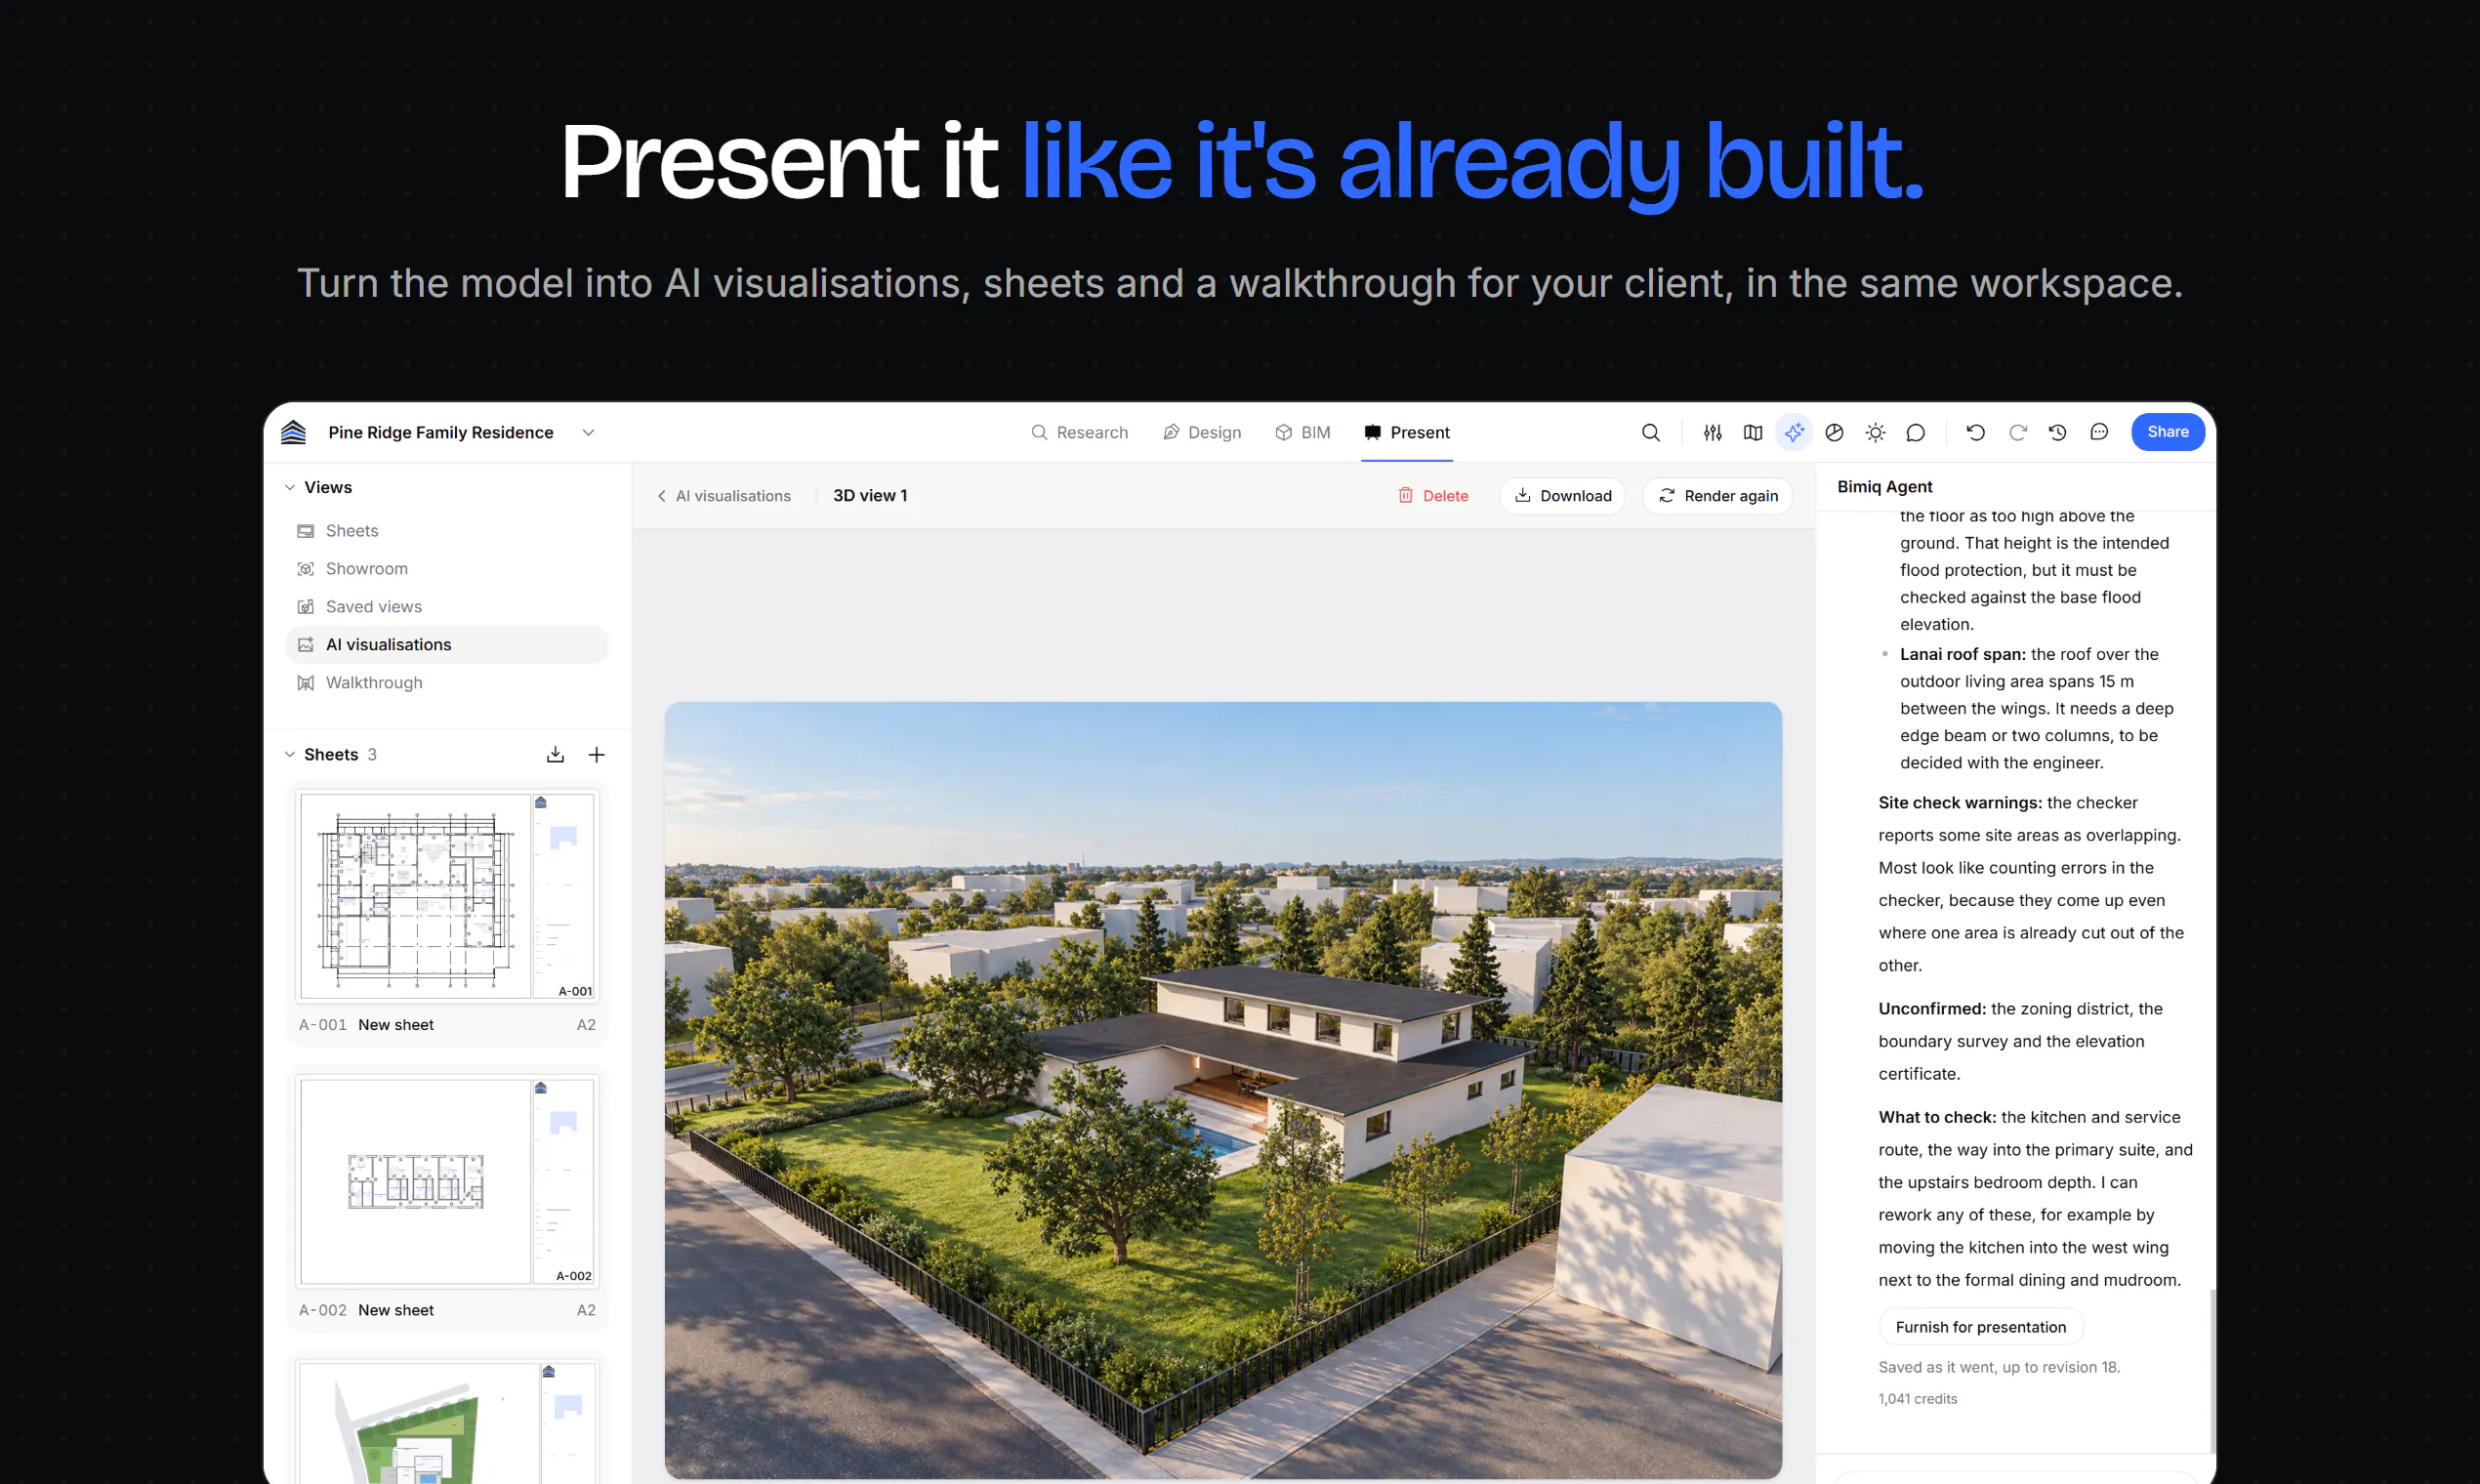Open the project name dropdown chevron
Image resolution: width=2480 pixels, height=1484 pixels.
(588, 432)
